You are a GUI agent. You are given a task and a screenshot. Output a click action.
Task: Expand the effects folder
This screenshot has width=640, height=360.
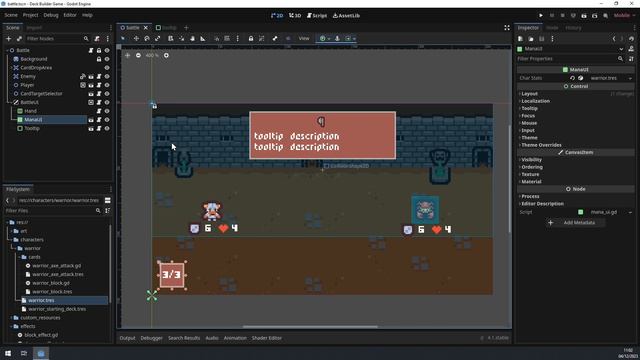tap(11, 327)
